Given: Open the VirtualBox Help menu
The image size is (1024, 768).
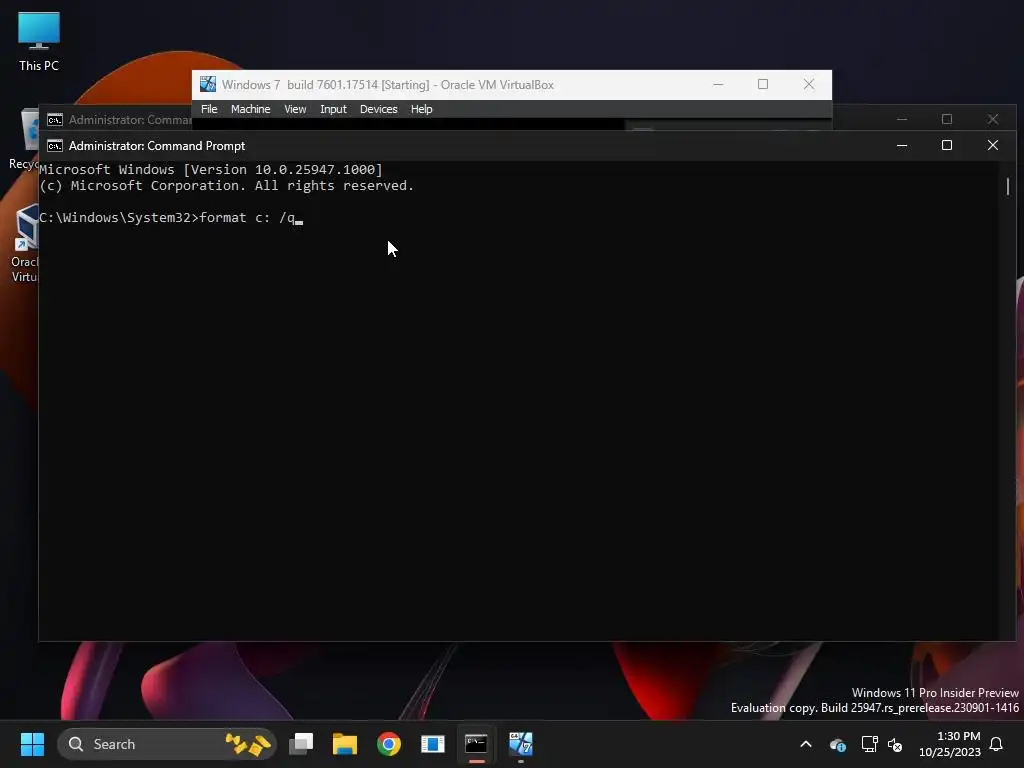Looking at the screenshot, I should click(x=421, y=109).
